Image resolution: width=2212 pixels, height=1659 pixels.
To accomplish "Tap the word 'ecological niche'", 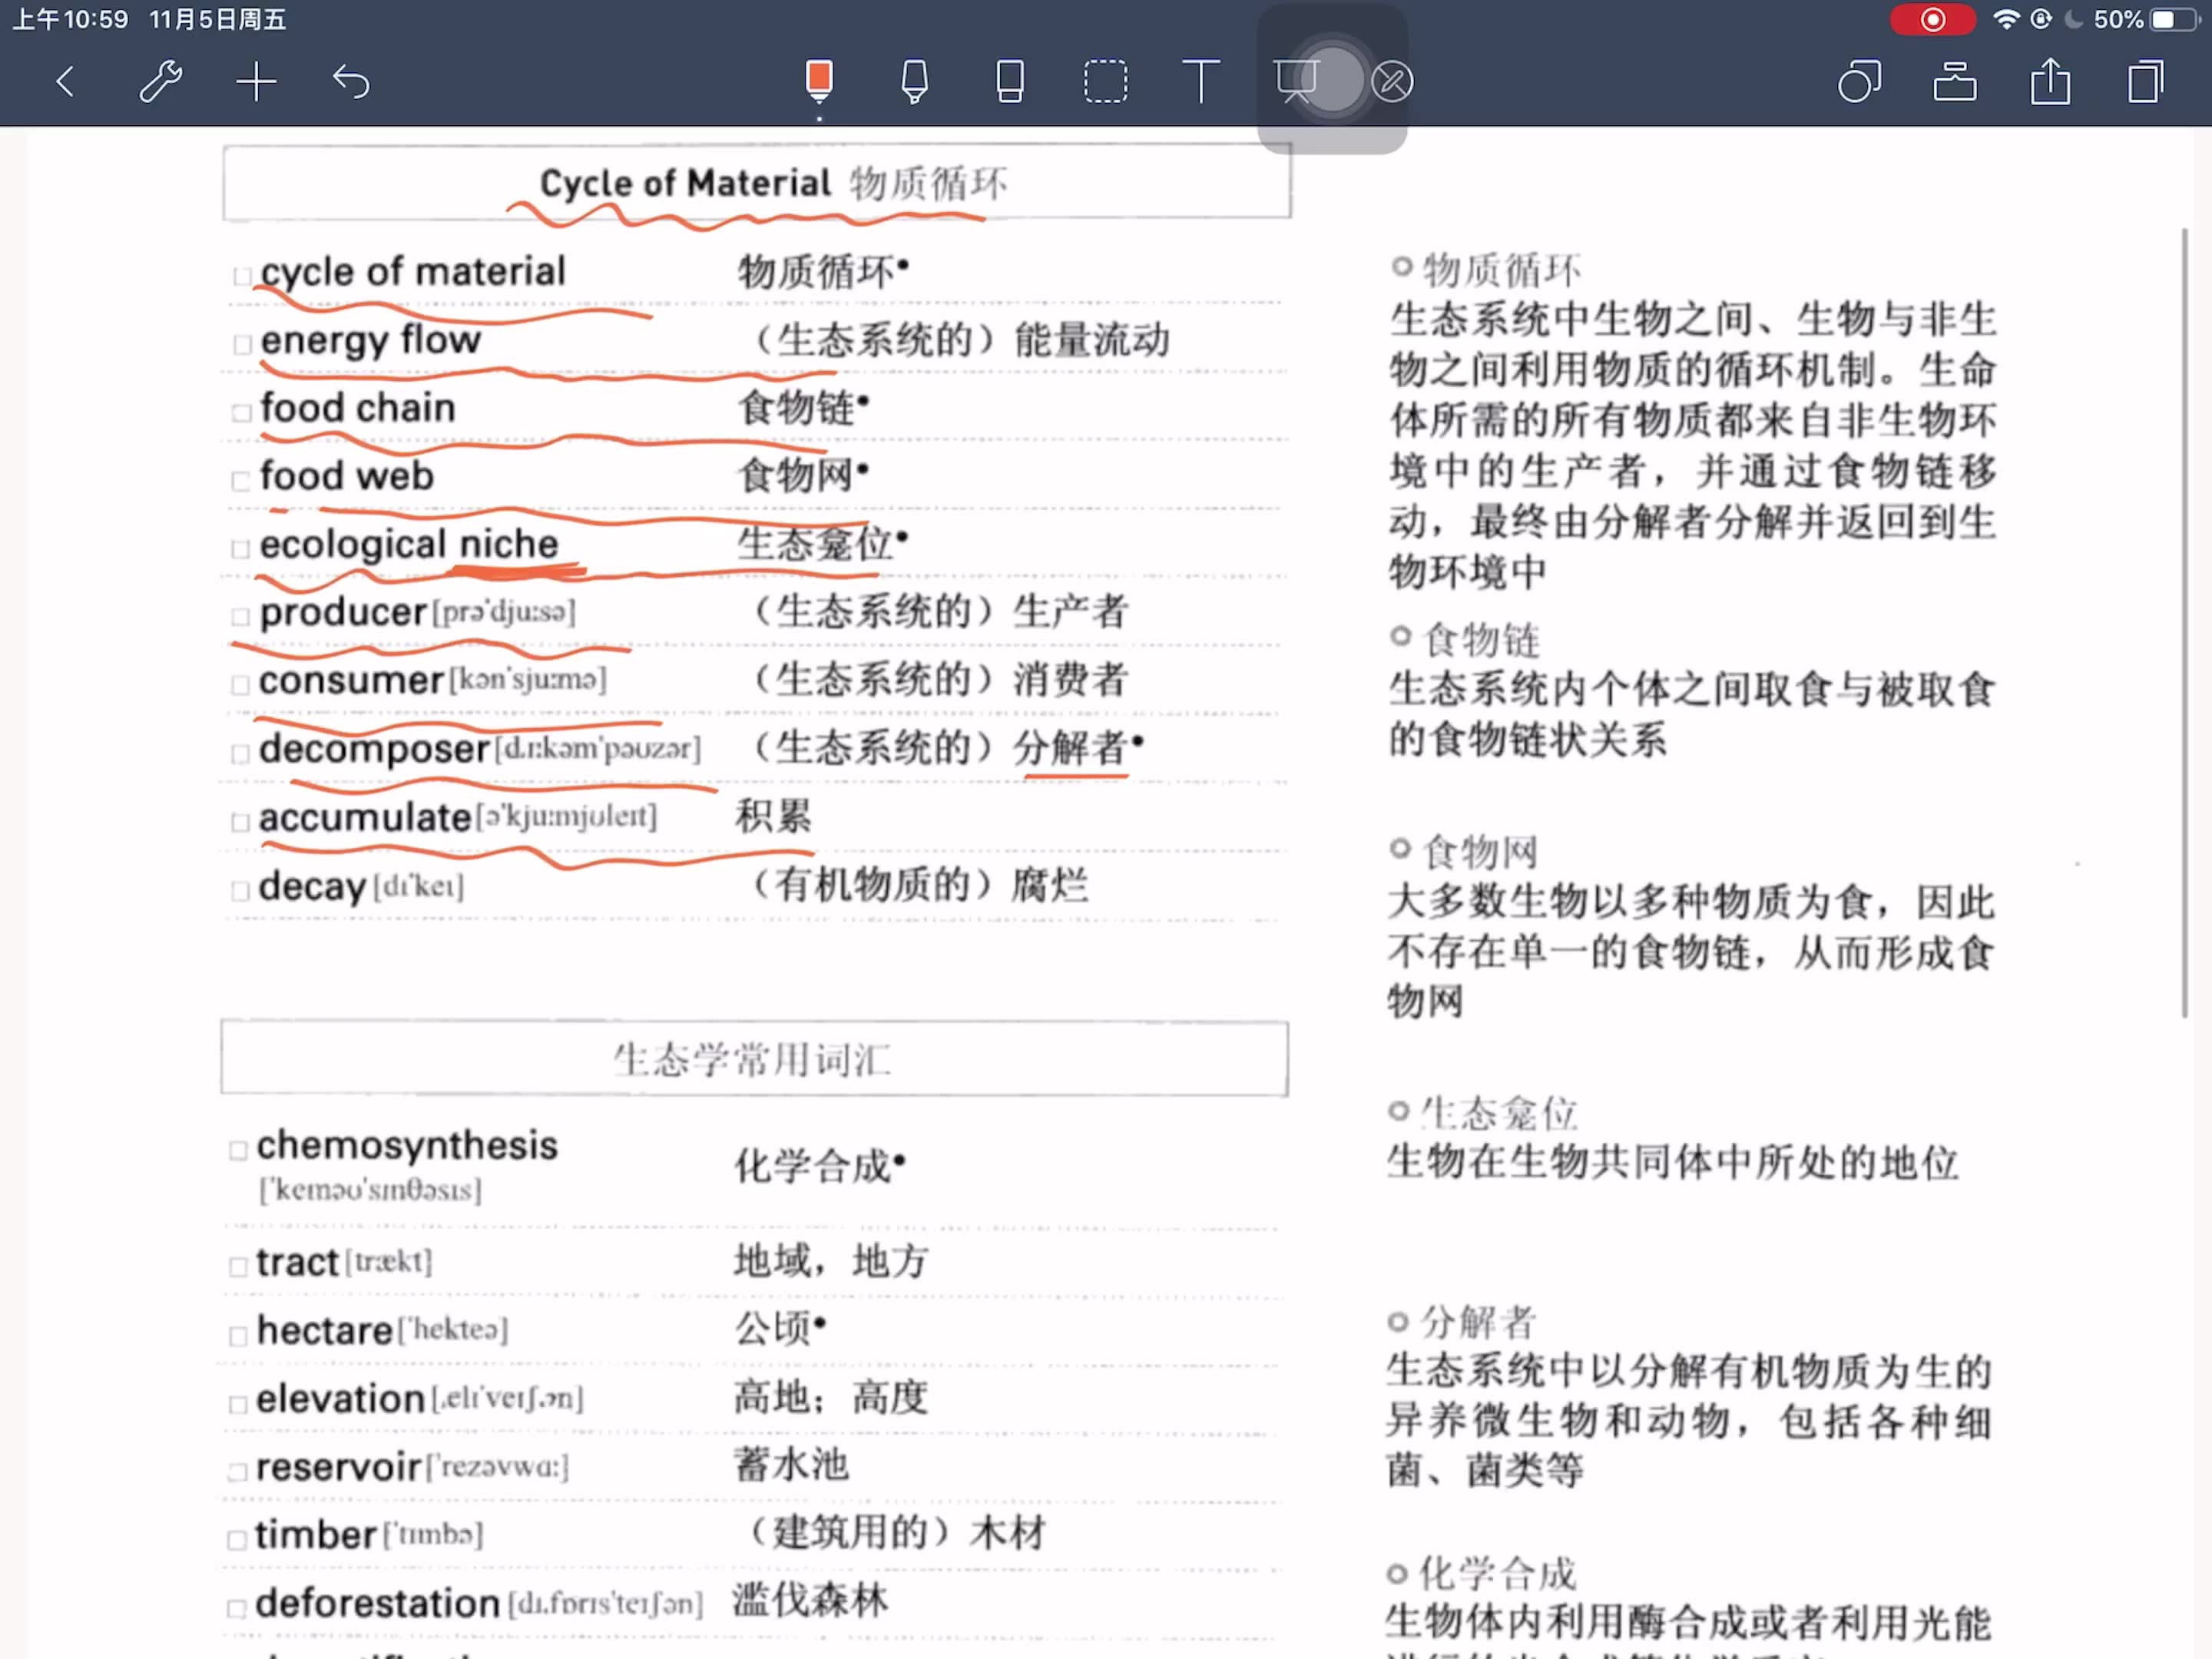I will tap(409, 544).
